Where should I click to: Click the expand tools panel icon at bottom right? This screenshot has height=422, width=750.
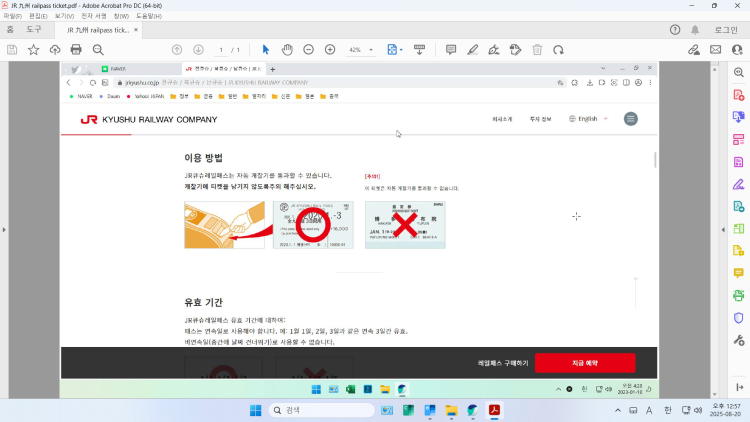[739, 387]
